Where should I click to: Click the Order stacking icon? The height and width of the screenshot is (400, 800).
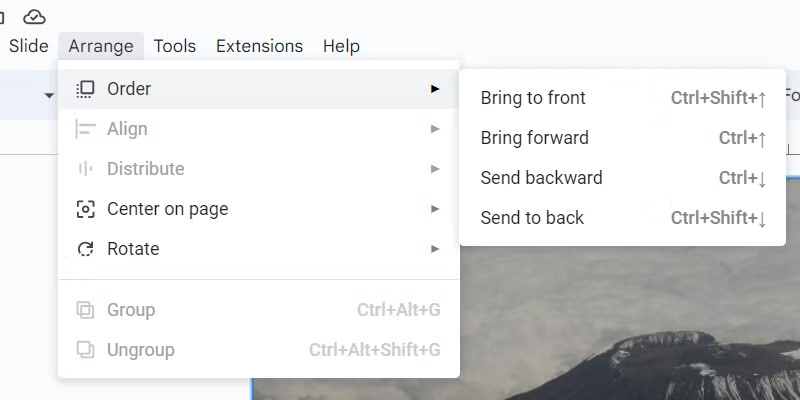pos(86,89)
